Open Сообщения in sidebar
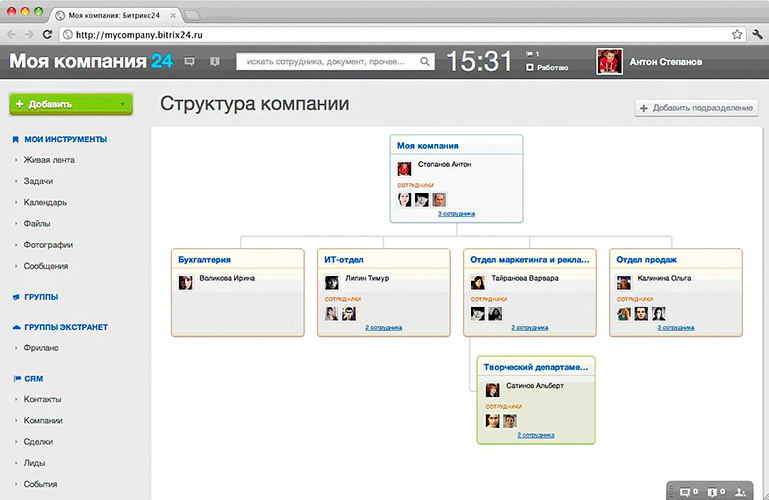This screenshot has height=500, width=769. point(46,266)
